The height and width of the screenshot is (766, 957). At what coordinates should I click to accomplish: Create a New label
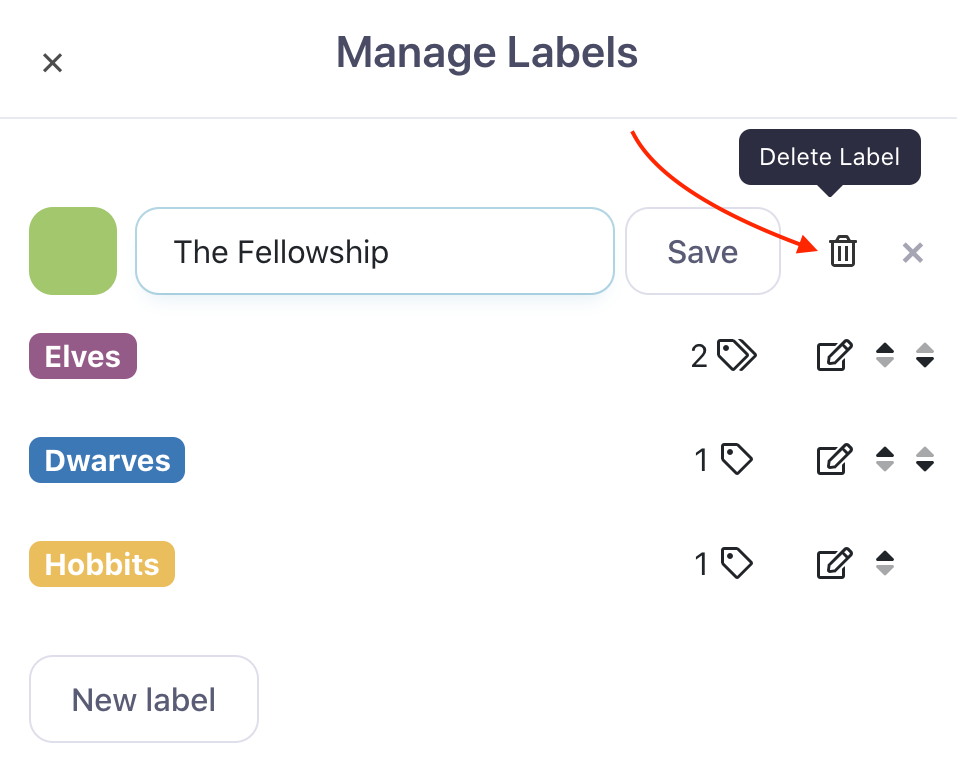coord(144,699)
